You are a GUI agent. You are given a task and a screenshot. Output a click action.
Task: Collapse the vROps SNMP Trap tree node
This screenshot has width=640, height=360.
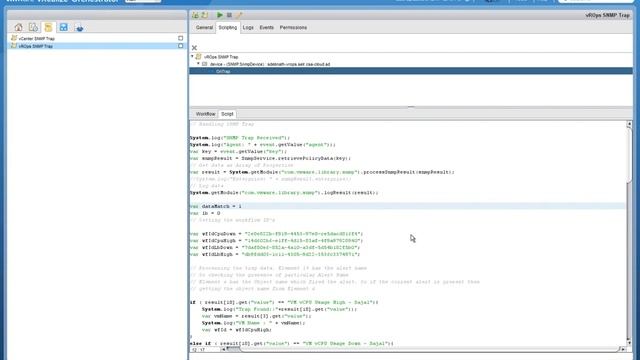click(x=192, y=57)
